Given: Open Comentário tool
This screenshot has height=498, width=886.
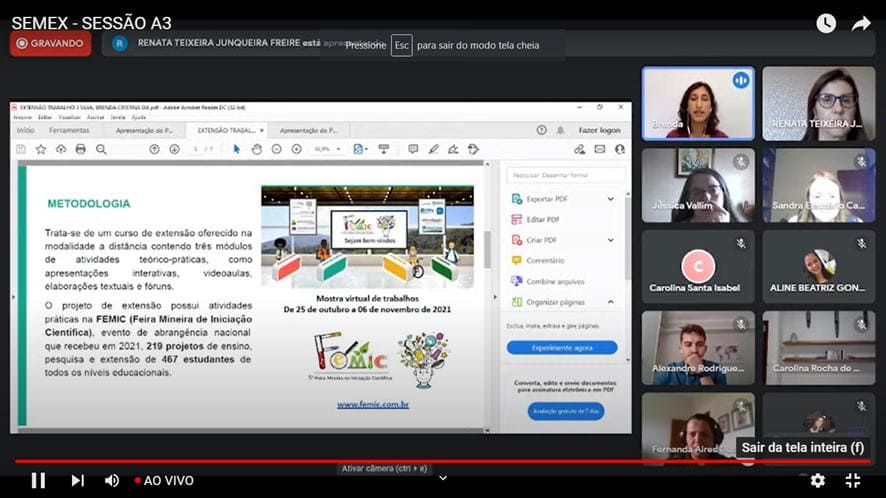Looking at the screenshot, I should (x=545, y=261).
